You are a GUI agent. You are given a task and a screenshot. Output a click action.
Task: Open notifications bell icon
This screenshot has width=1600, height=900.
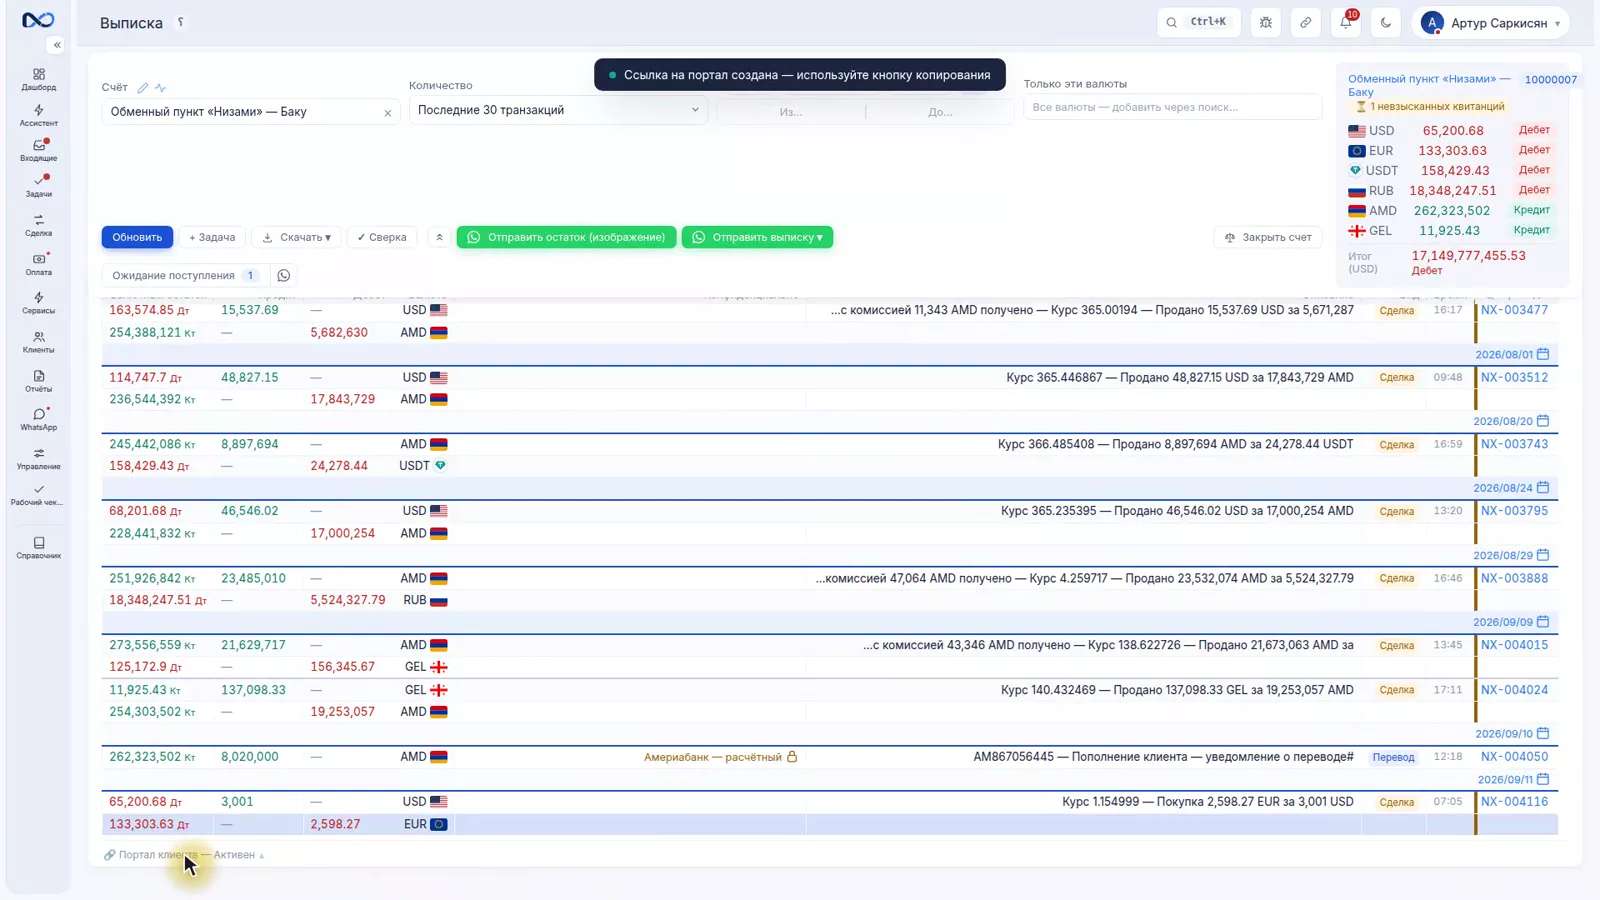[x=1346, y=22]
